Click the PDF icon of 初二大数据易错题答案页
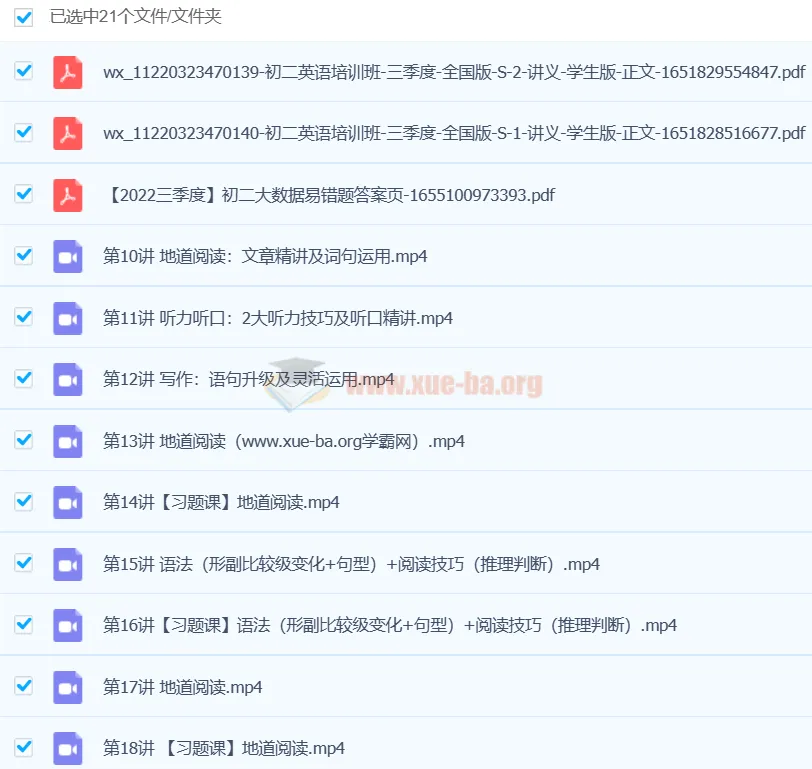Screen dimensions: 812x769 (68, 195)
